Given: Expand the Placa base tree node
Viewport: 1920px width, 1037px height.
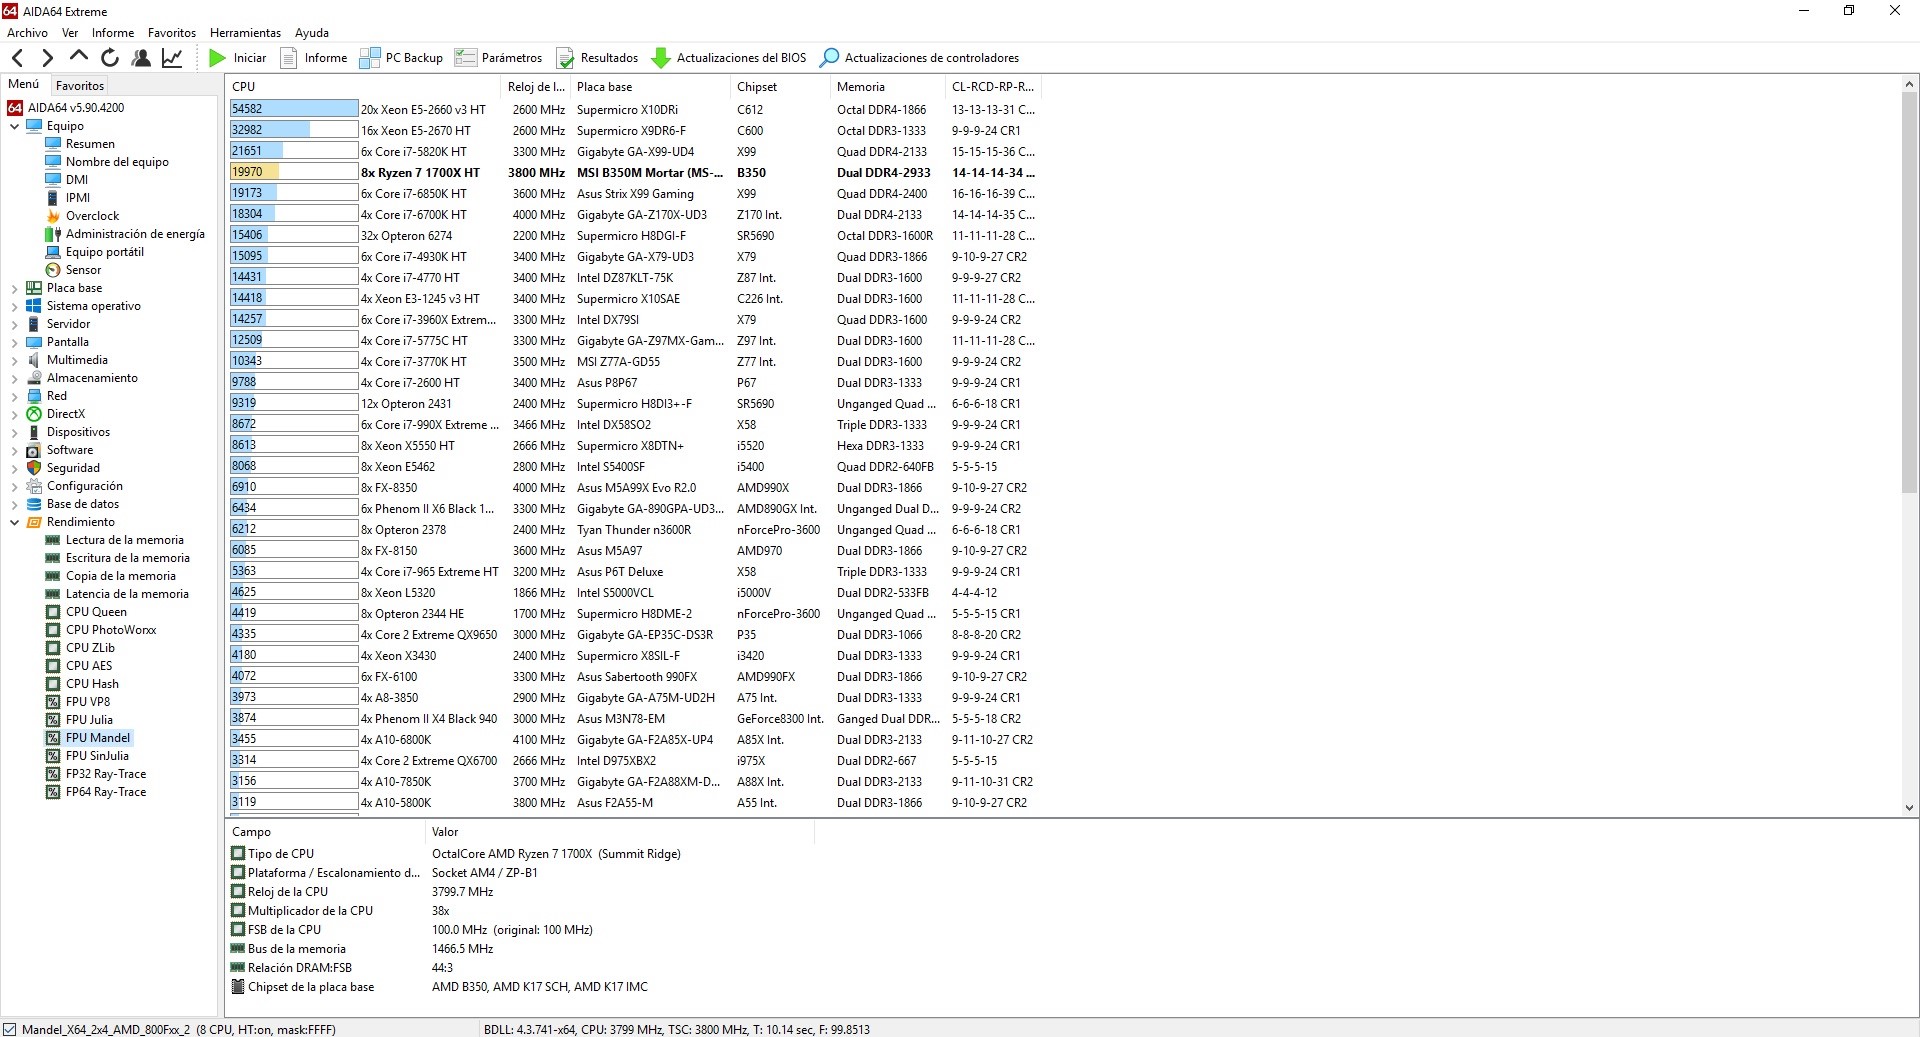Looking at the screenshot, I should pyautogui.click(x=14, y=288).
